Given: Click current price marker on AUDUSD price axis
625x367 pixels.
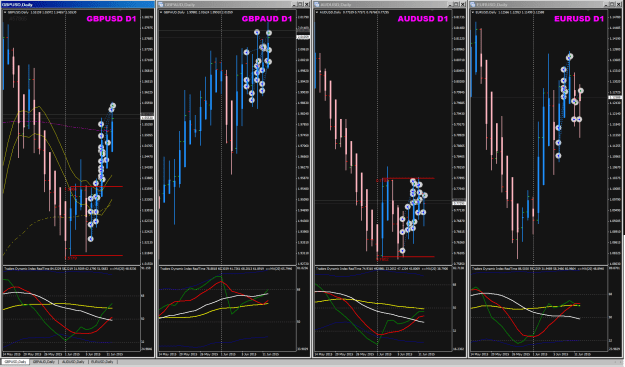Looking at the screenshot, I should (x=459, y=203).
